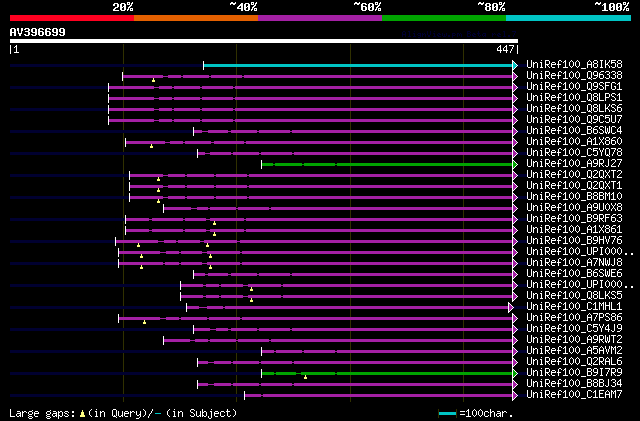Open the UniRef100_Q9C5U7 hit
The width and height of the screenshot is (640, 421).
(x=574, y=120)
